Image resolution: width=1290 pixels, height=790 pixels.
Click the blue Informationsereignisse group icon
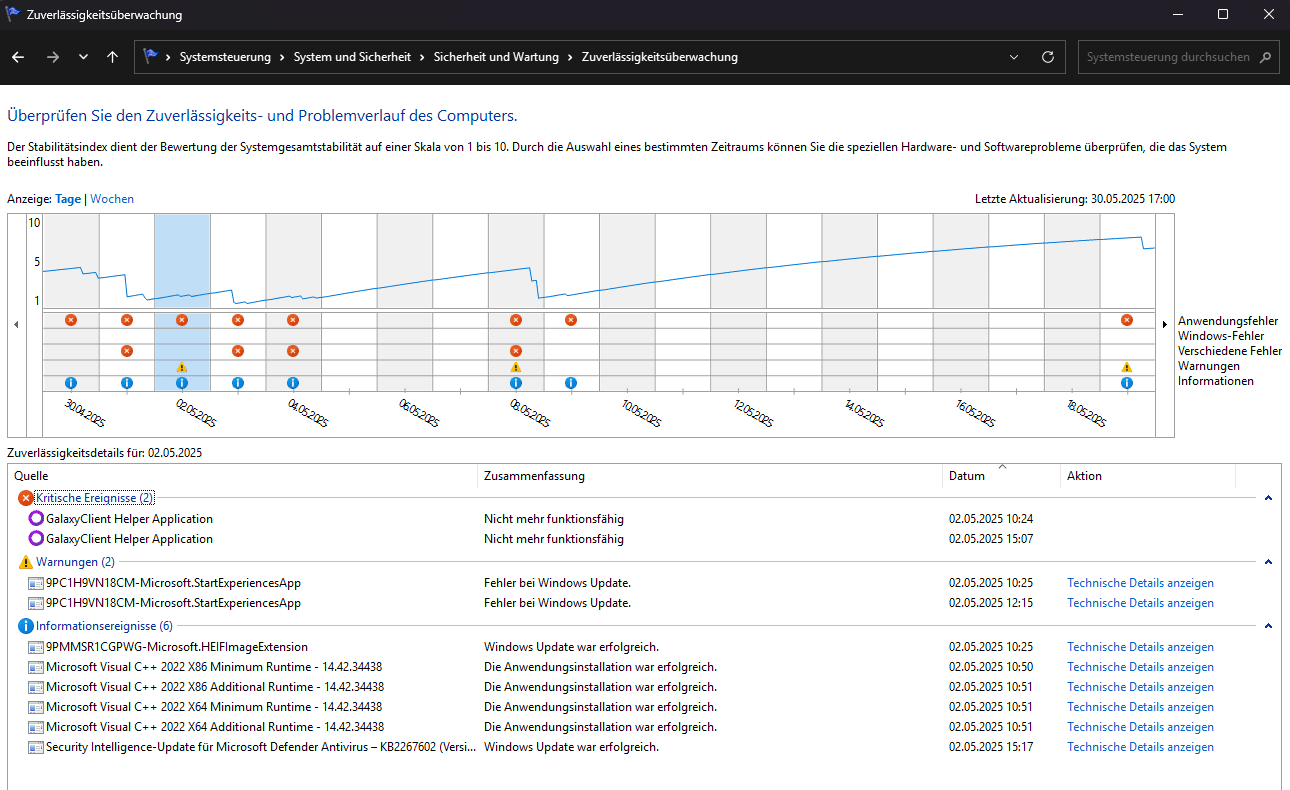[26, 626]
